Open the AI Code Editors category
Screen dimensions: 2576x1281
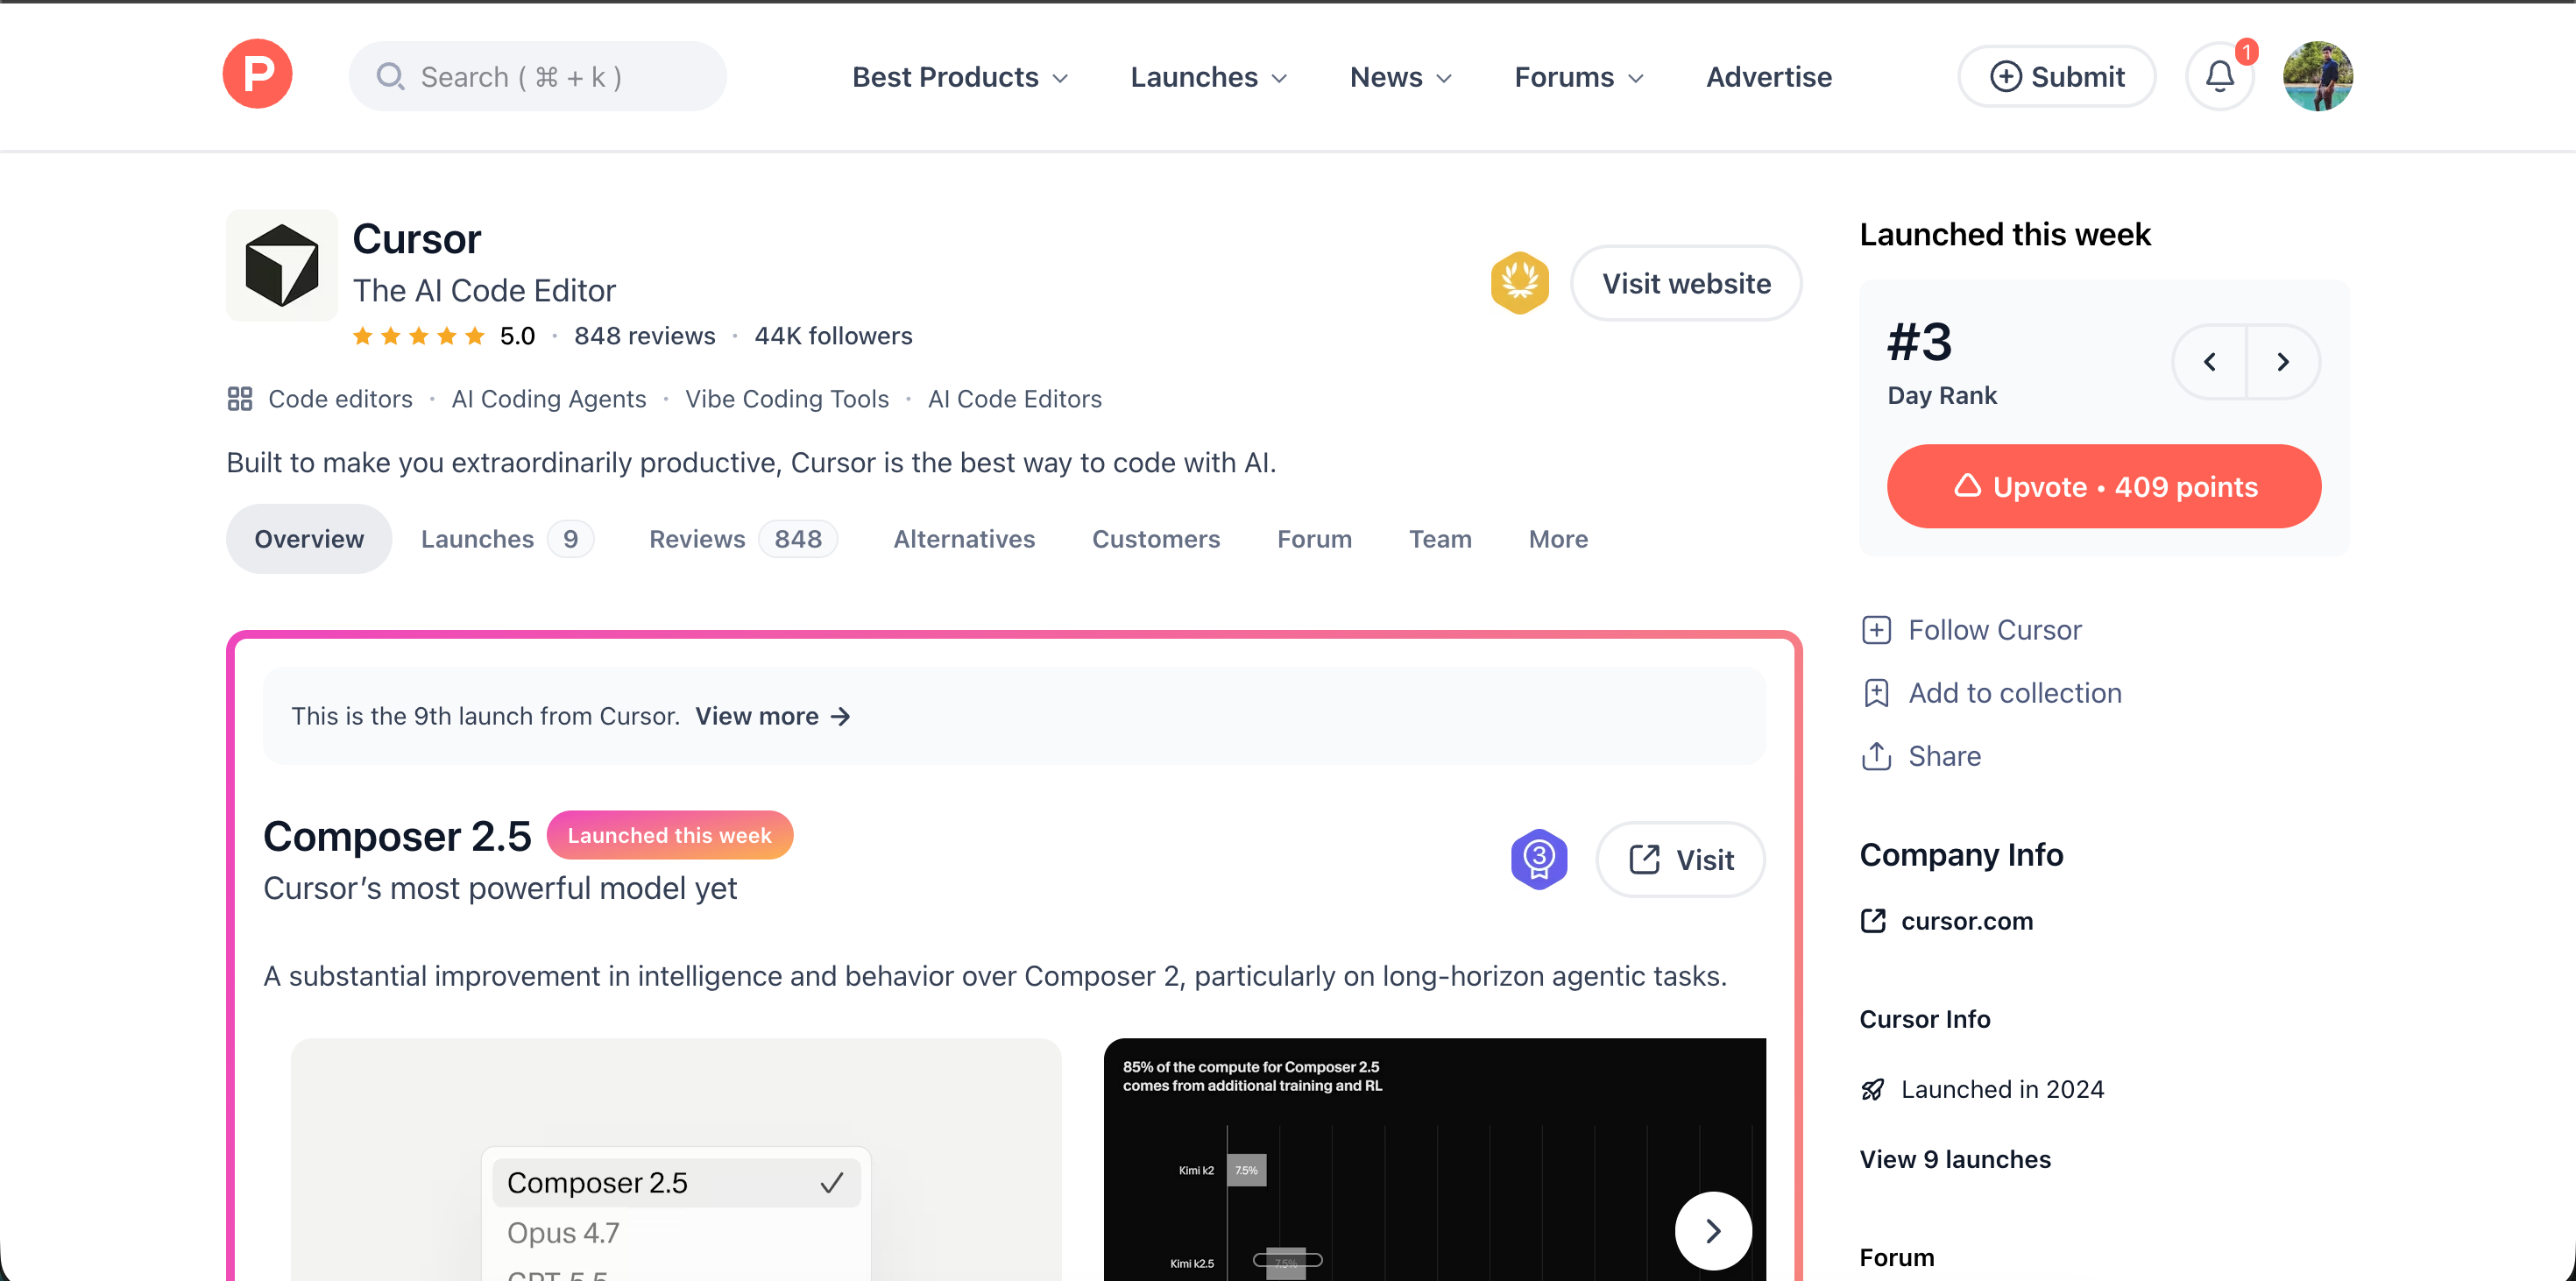pyautogui.click(x=1014, y=399)
